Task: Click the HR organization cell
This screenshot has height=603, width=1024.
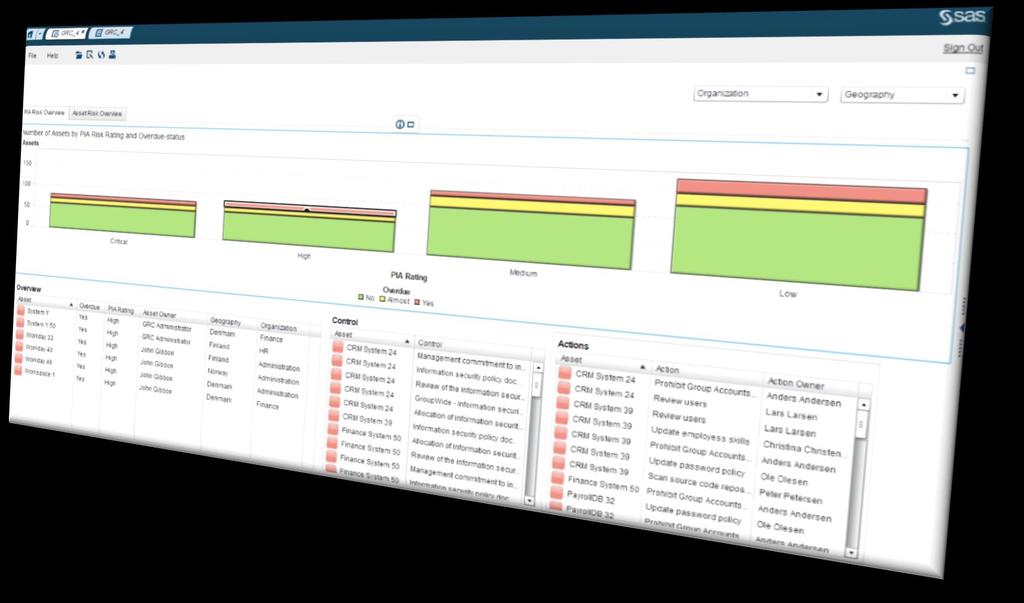Action: pos(264,351)
